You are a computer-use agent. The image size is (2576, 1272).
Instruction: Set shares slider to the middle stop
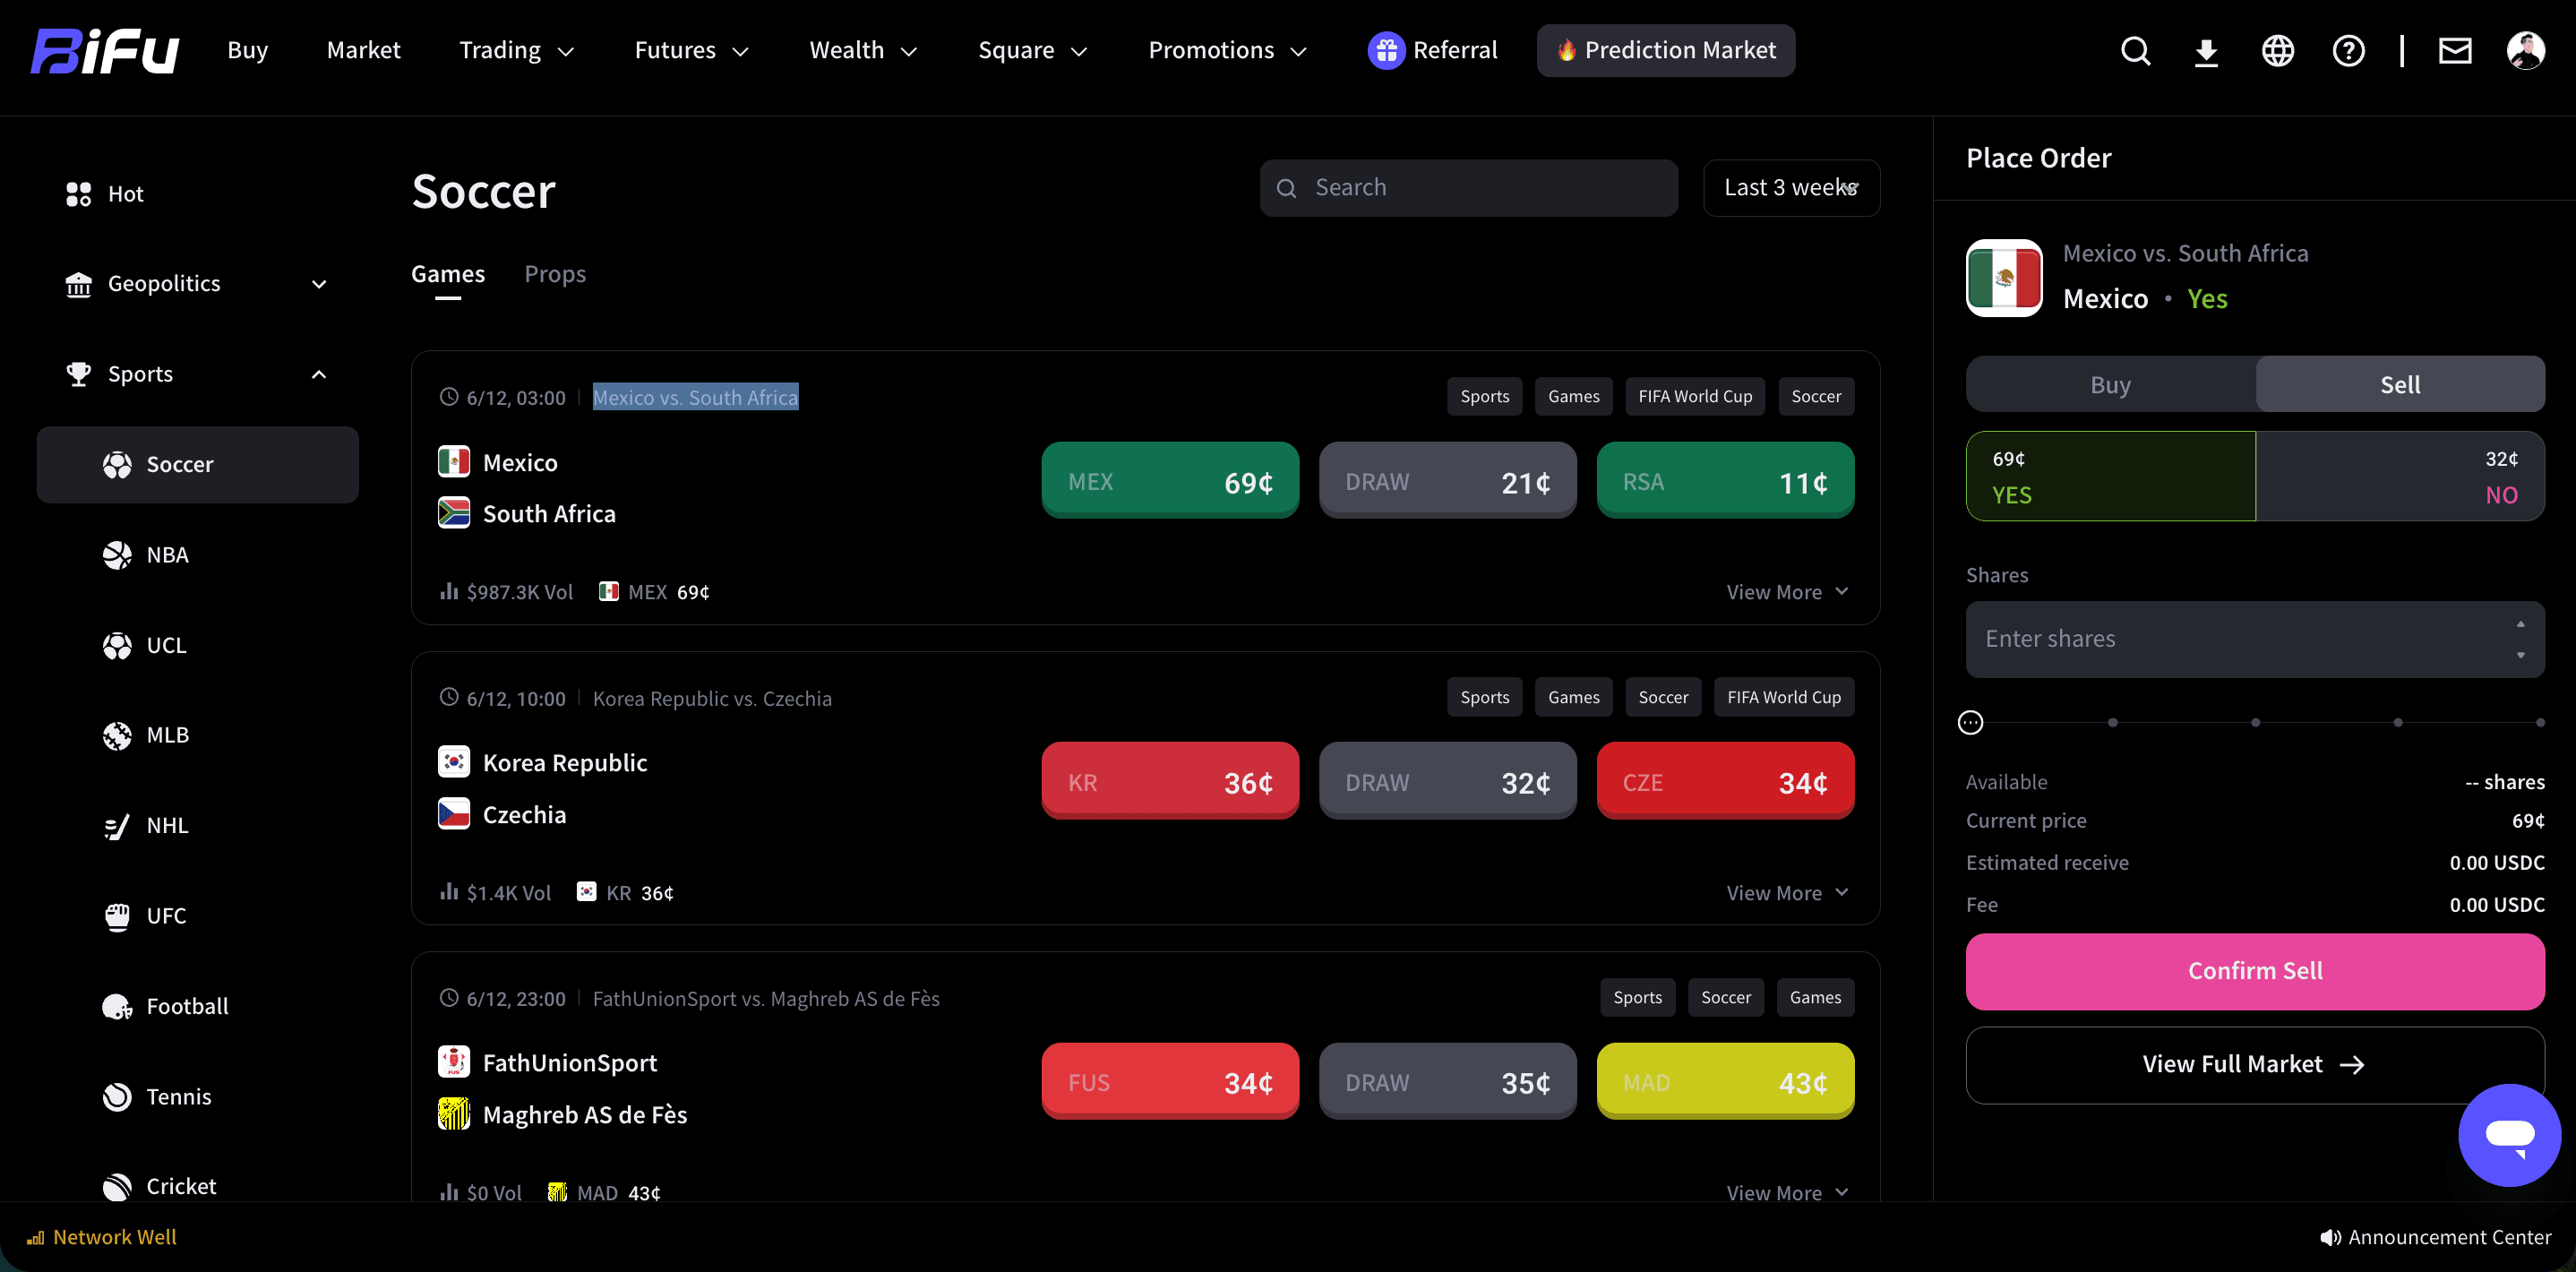click(2255, 722)
